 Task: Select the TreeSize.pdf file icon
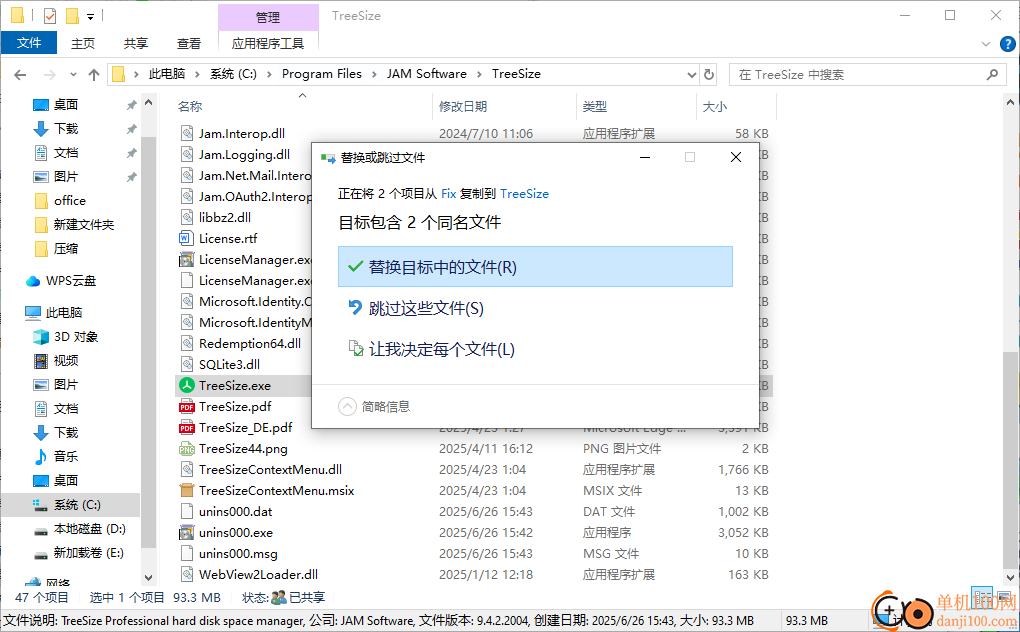coord(187,407)
